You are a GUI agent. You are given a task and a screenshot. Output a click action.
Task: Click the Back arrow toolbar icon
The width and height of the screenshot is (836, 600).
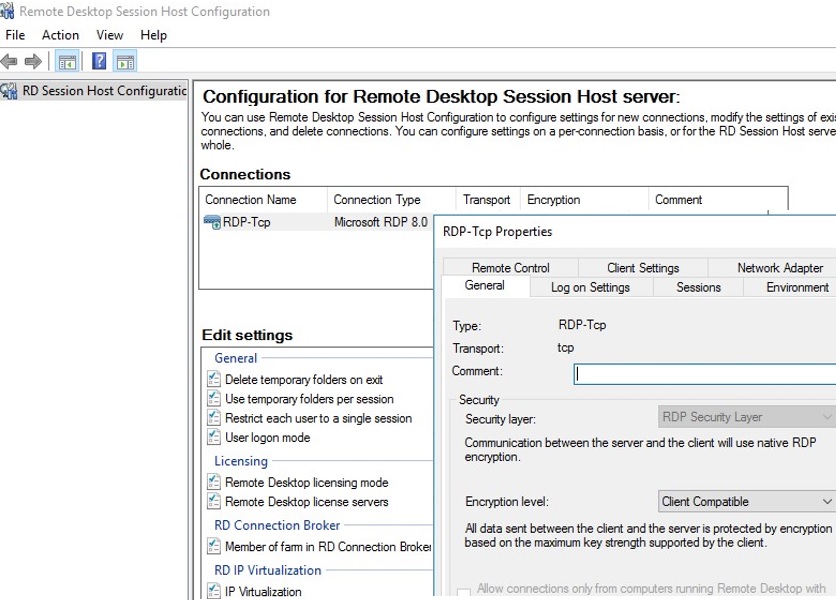[10, 62]
